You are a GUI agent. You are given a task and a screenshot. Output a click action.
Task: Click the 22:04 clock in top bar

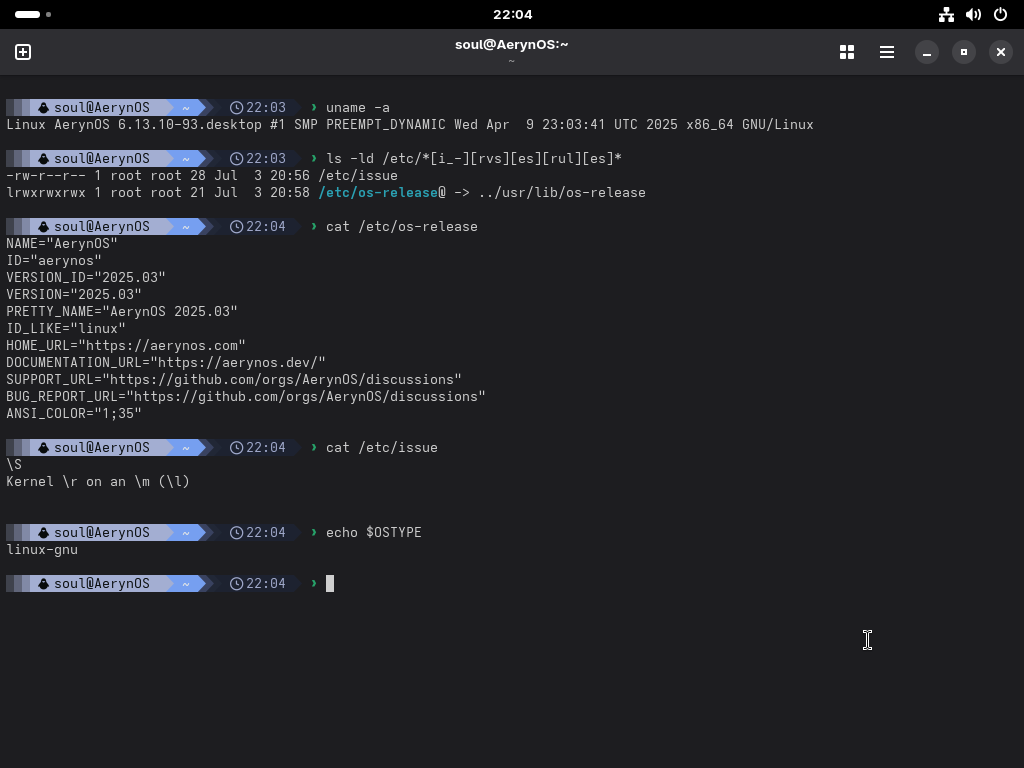coord(513,14)
